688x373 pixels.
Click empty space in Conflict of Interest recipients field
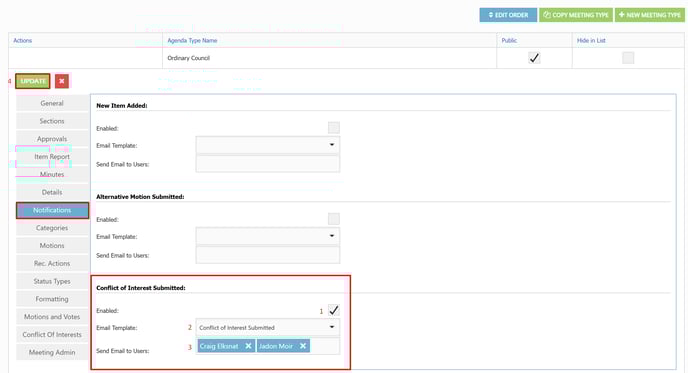pos(325,346)
